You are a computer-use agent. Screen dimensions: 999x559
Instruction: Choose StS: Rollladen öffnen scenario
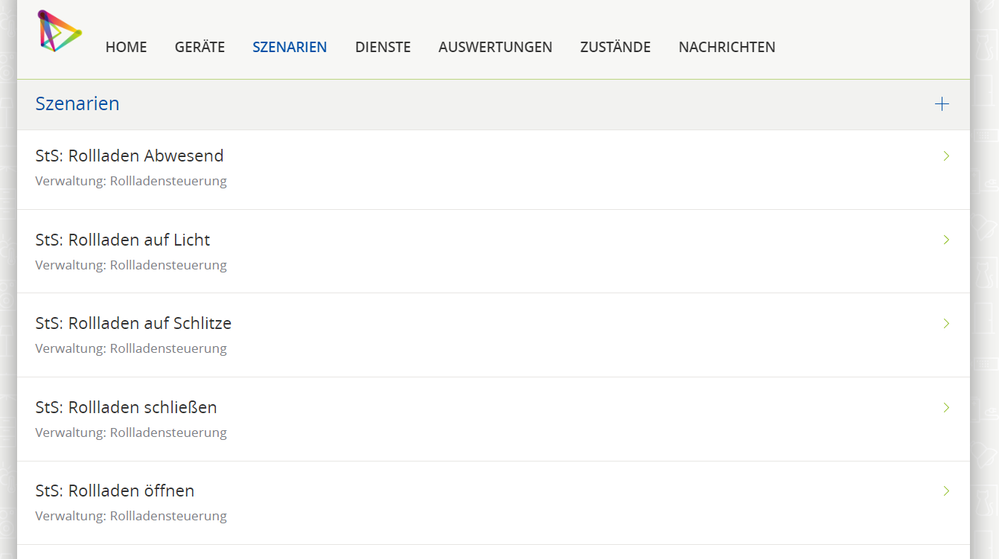pos(115,491)
